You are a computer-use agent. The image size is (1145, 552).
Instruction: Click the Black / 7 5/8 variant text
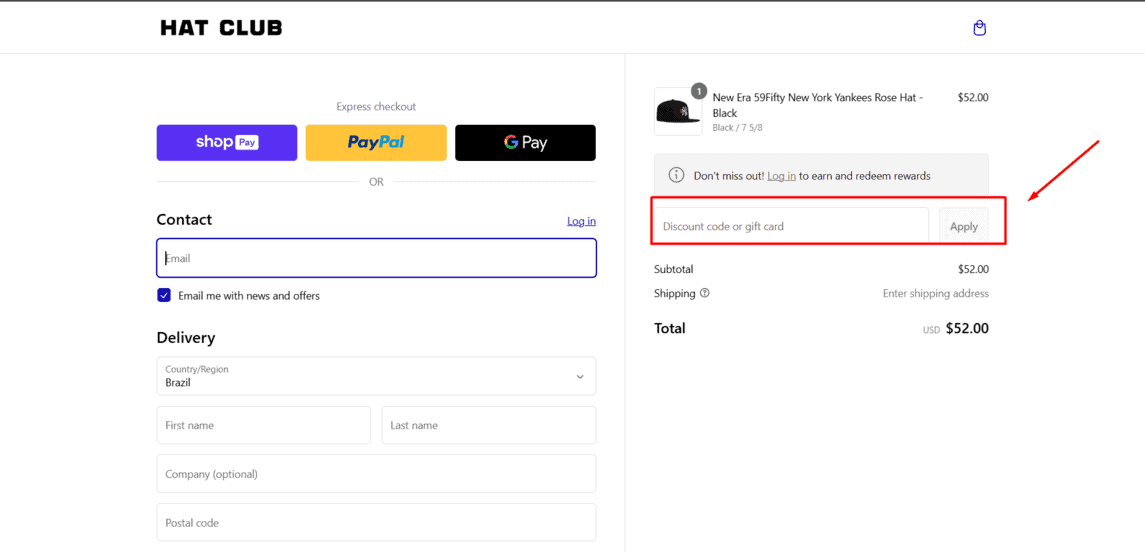[x=738, y=128]
